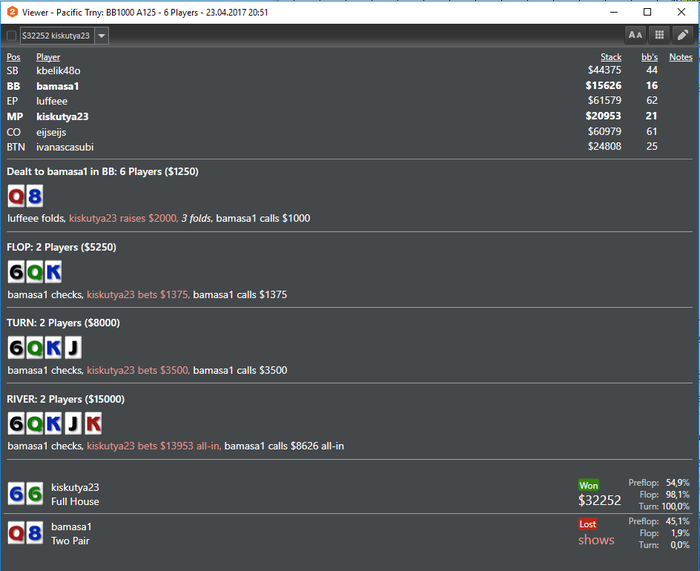Viewport: 700px width, 571px height.
Task: Click the font size AA icon
Action: pos(635,35)
